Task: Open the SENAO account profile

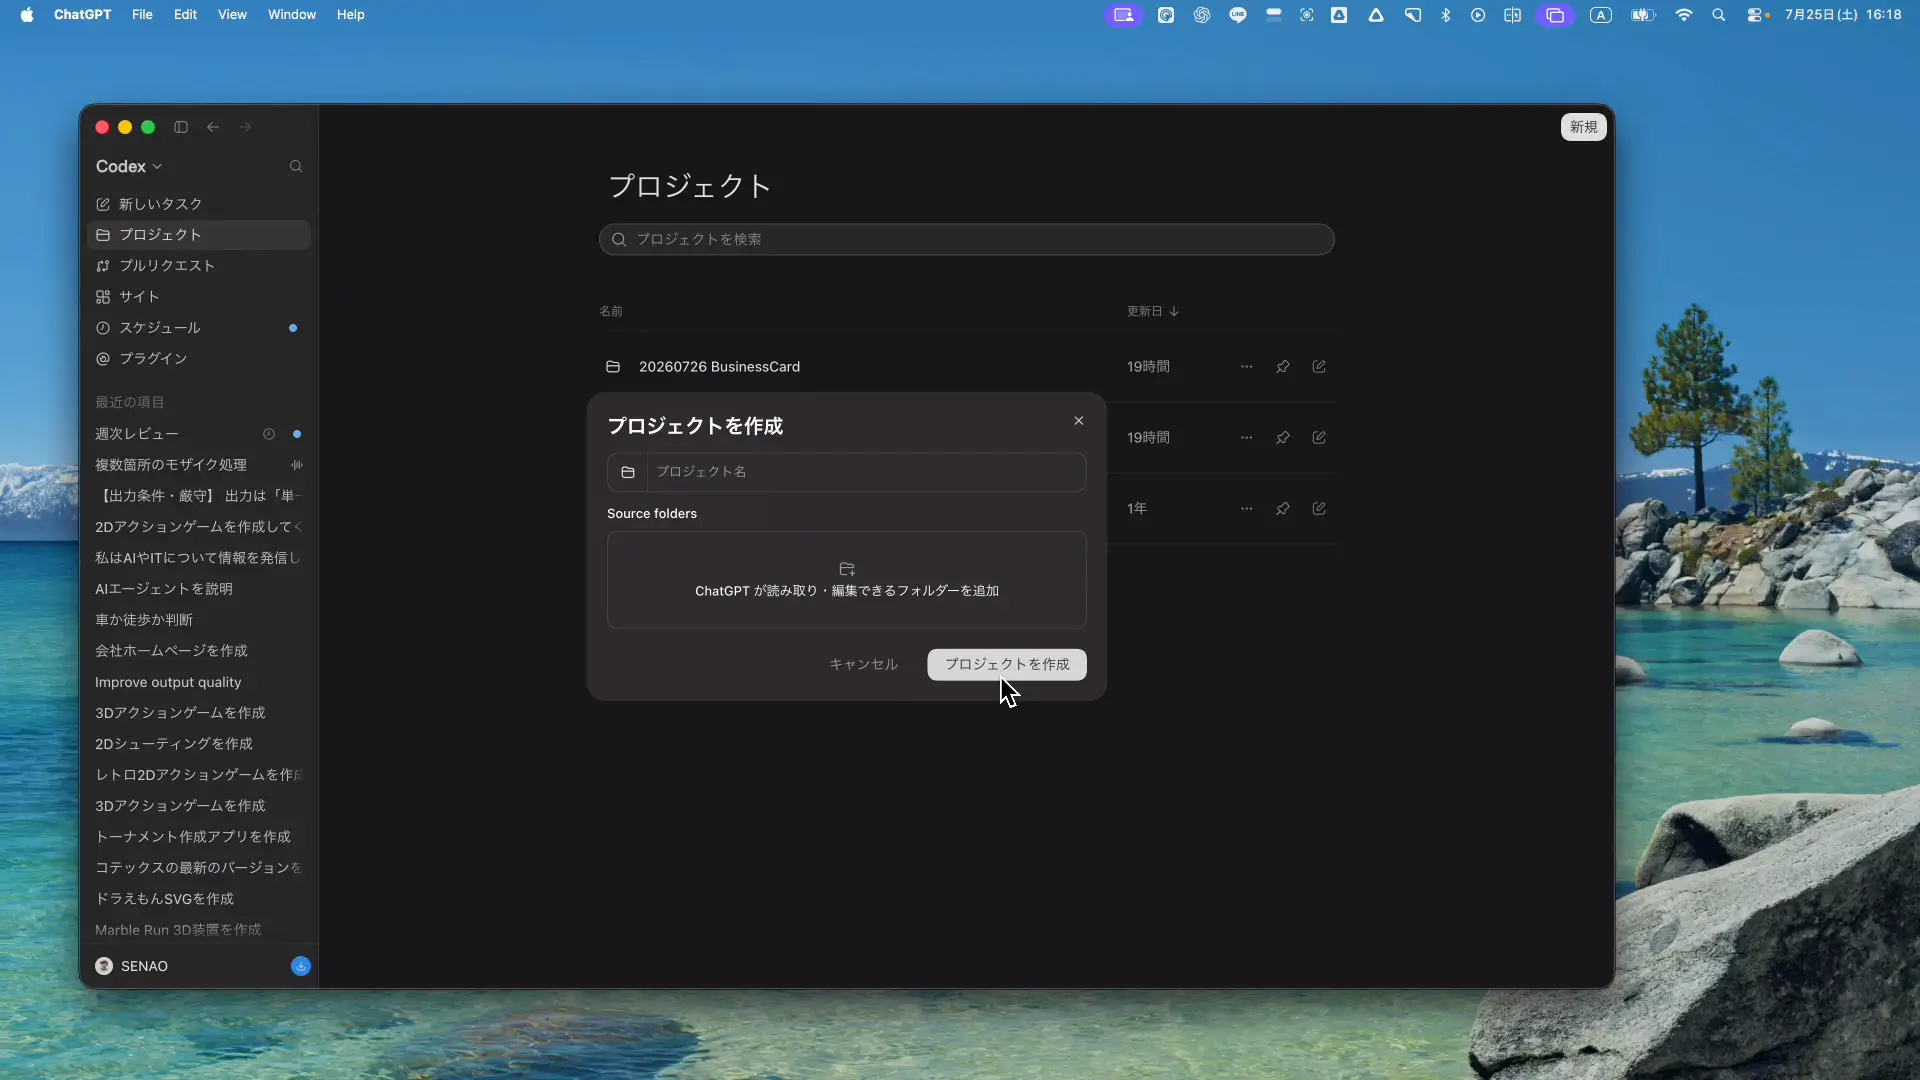Action: click(132, 966)
